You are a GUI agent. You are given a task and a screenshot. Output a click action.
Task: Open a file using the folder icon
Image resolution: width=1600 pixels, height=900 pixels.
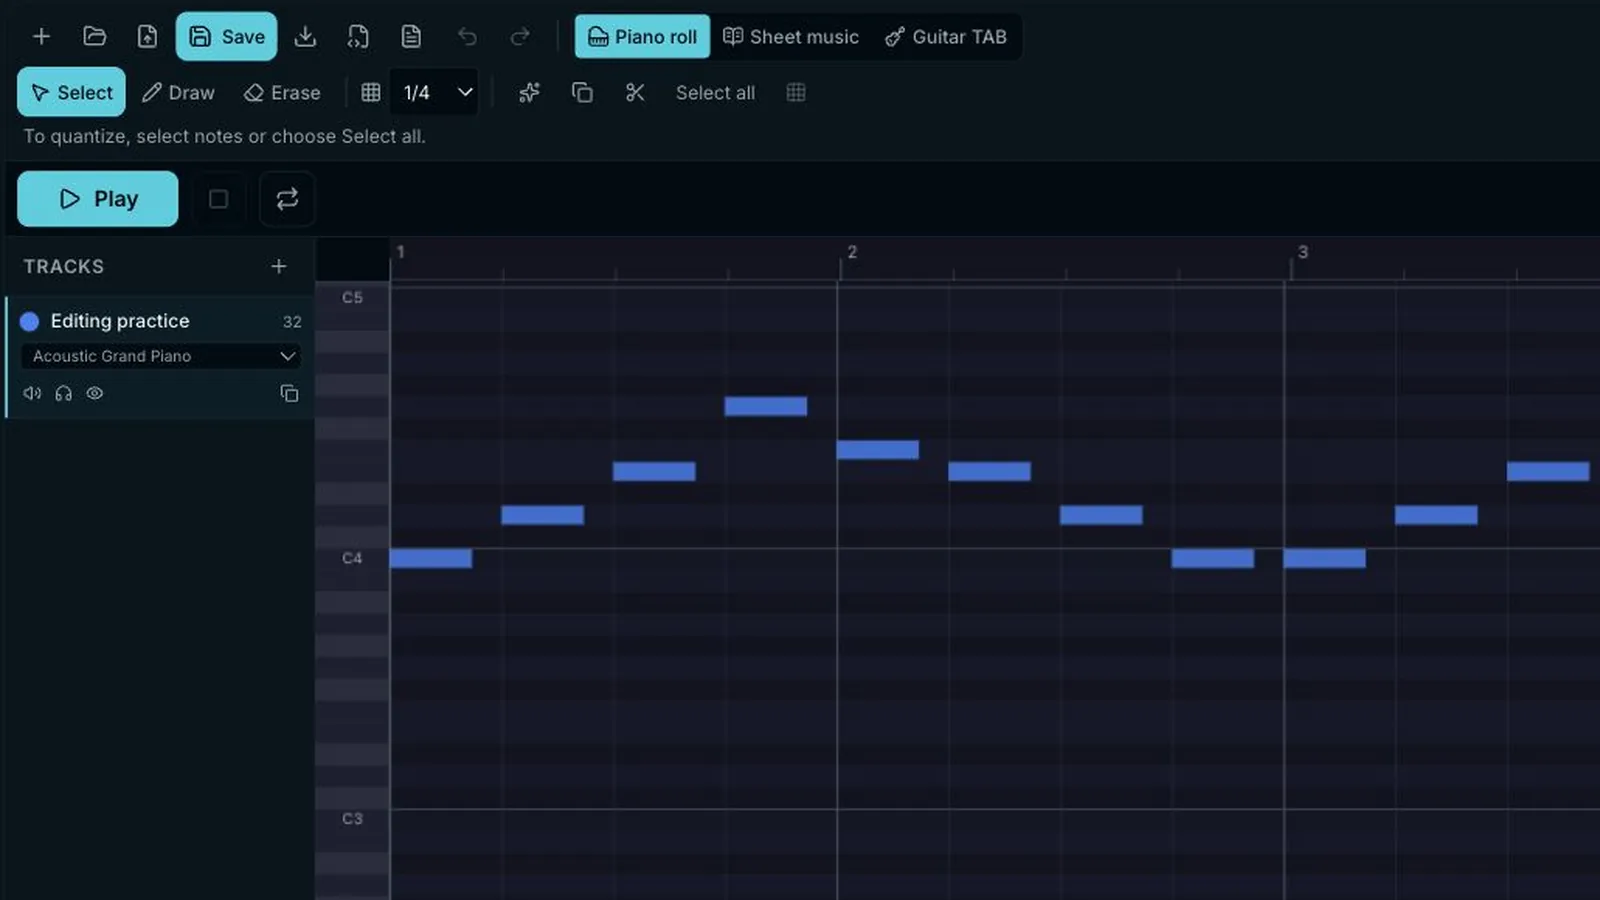(94, 37)
